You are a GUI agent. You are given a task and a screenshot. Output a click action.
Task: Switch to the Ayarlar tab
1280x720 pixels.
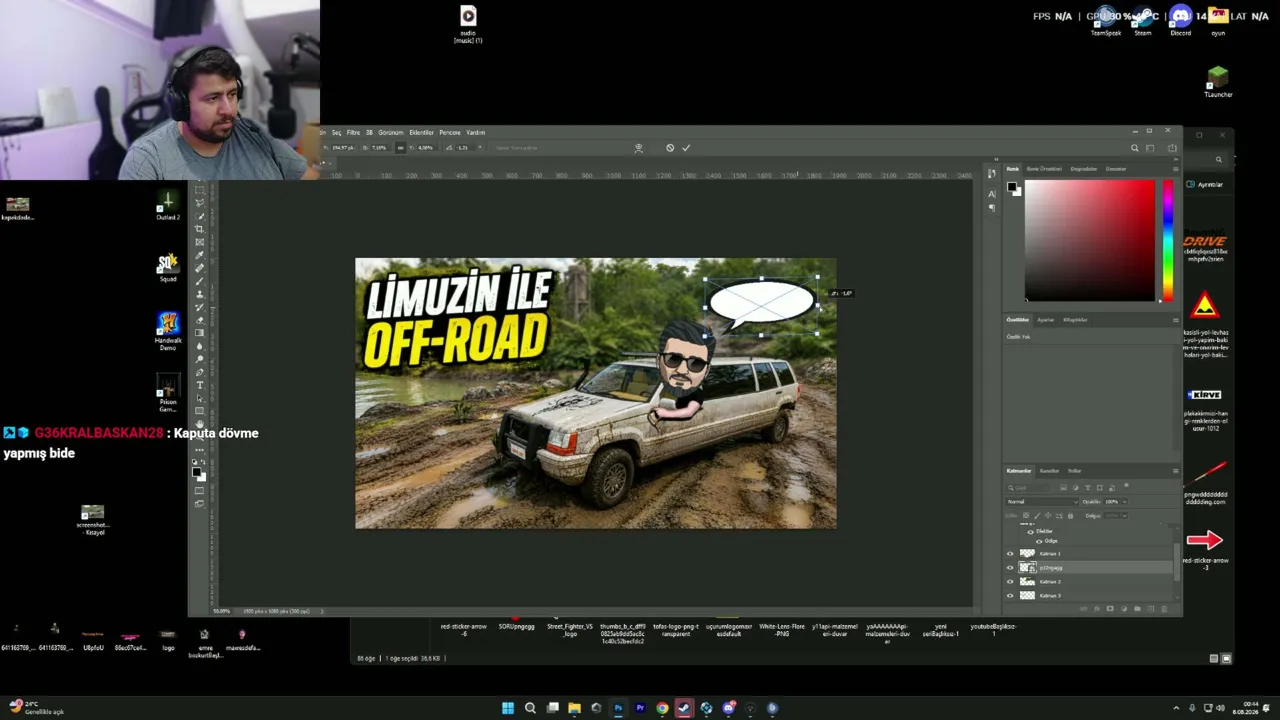pos(1046,320)
